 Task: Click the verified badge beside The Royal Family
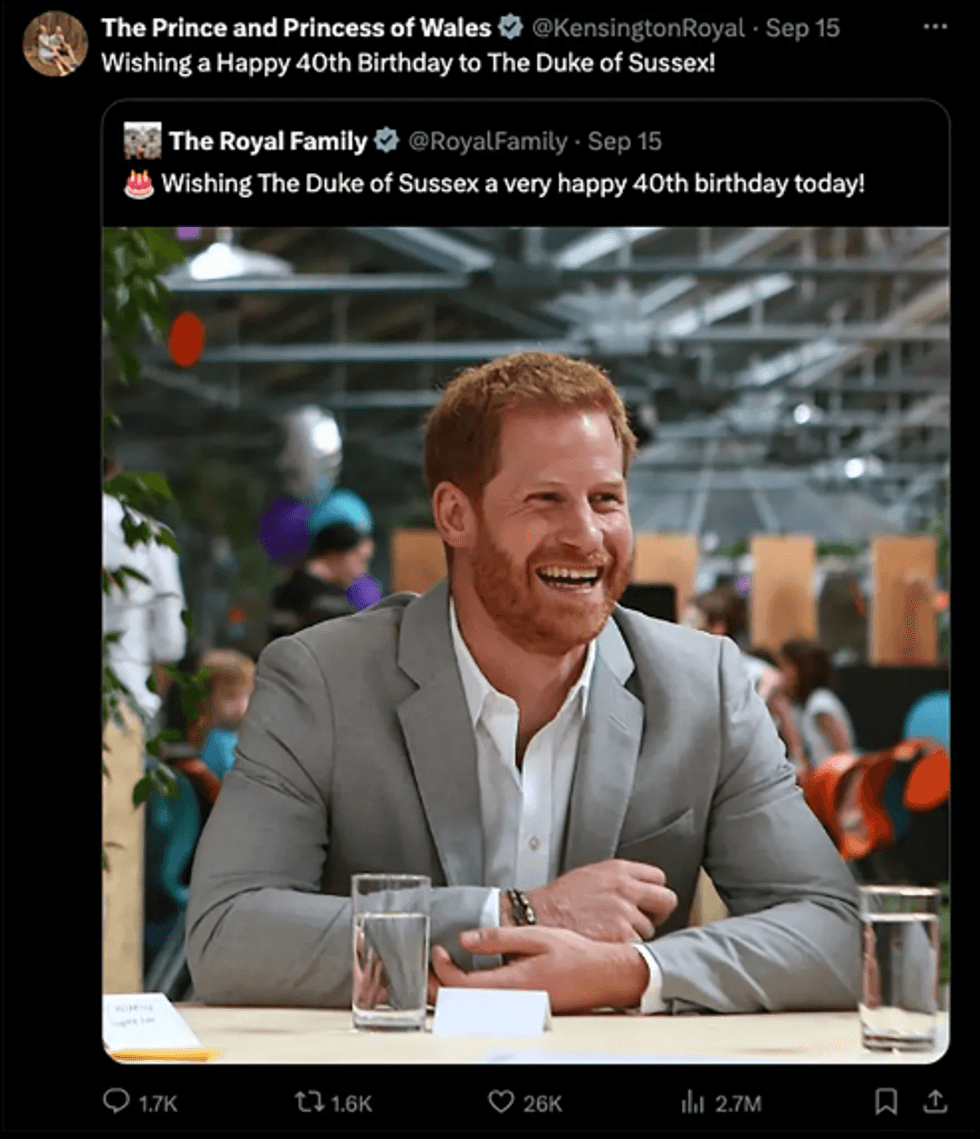(384, 141)
